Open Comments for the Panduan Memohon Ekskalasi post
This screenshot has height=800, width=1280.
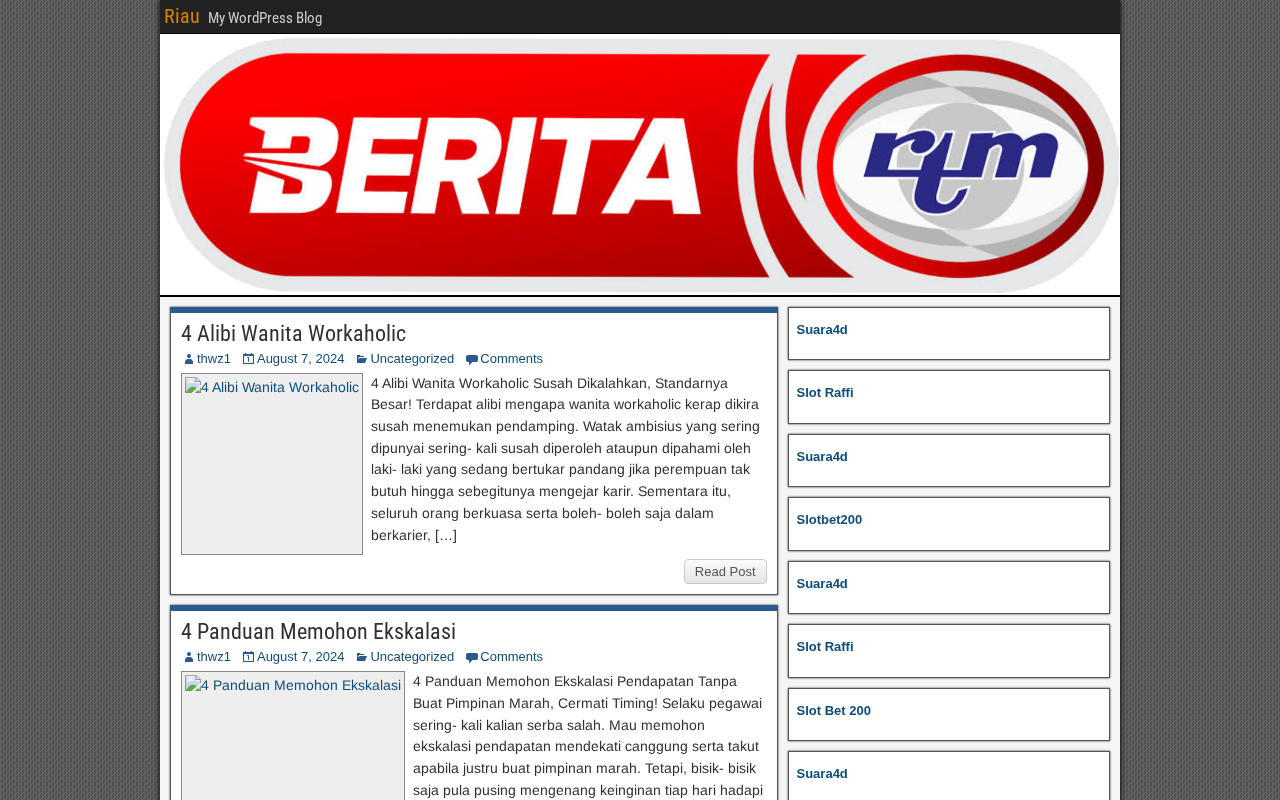tap(512, 657)
